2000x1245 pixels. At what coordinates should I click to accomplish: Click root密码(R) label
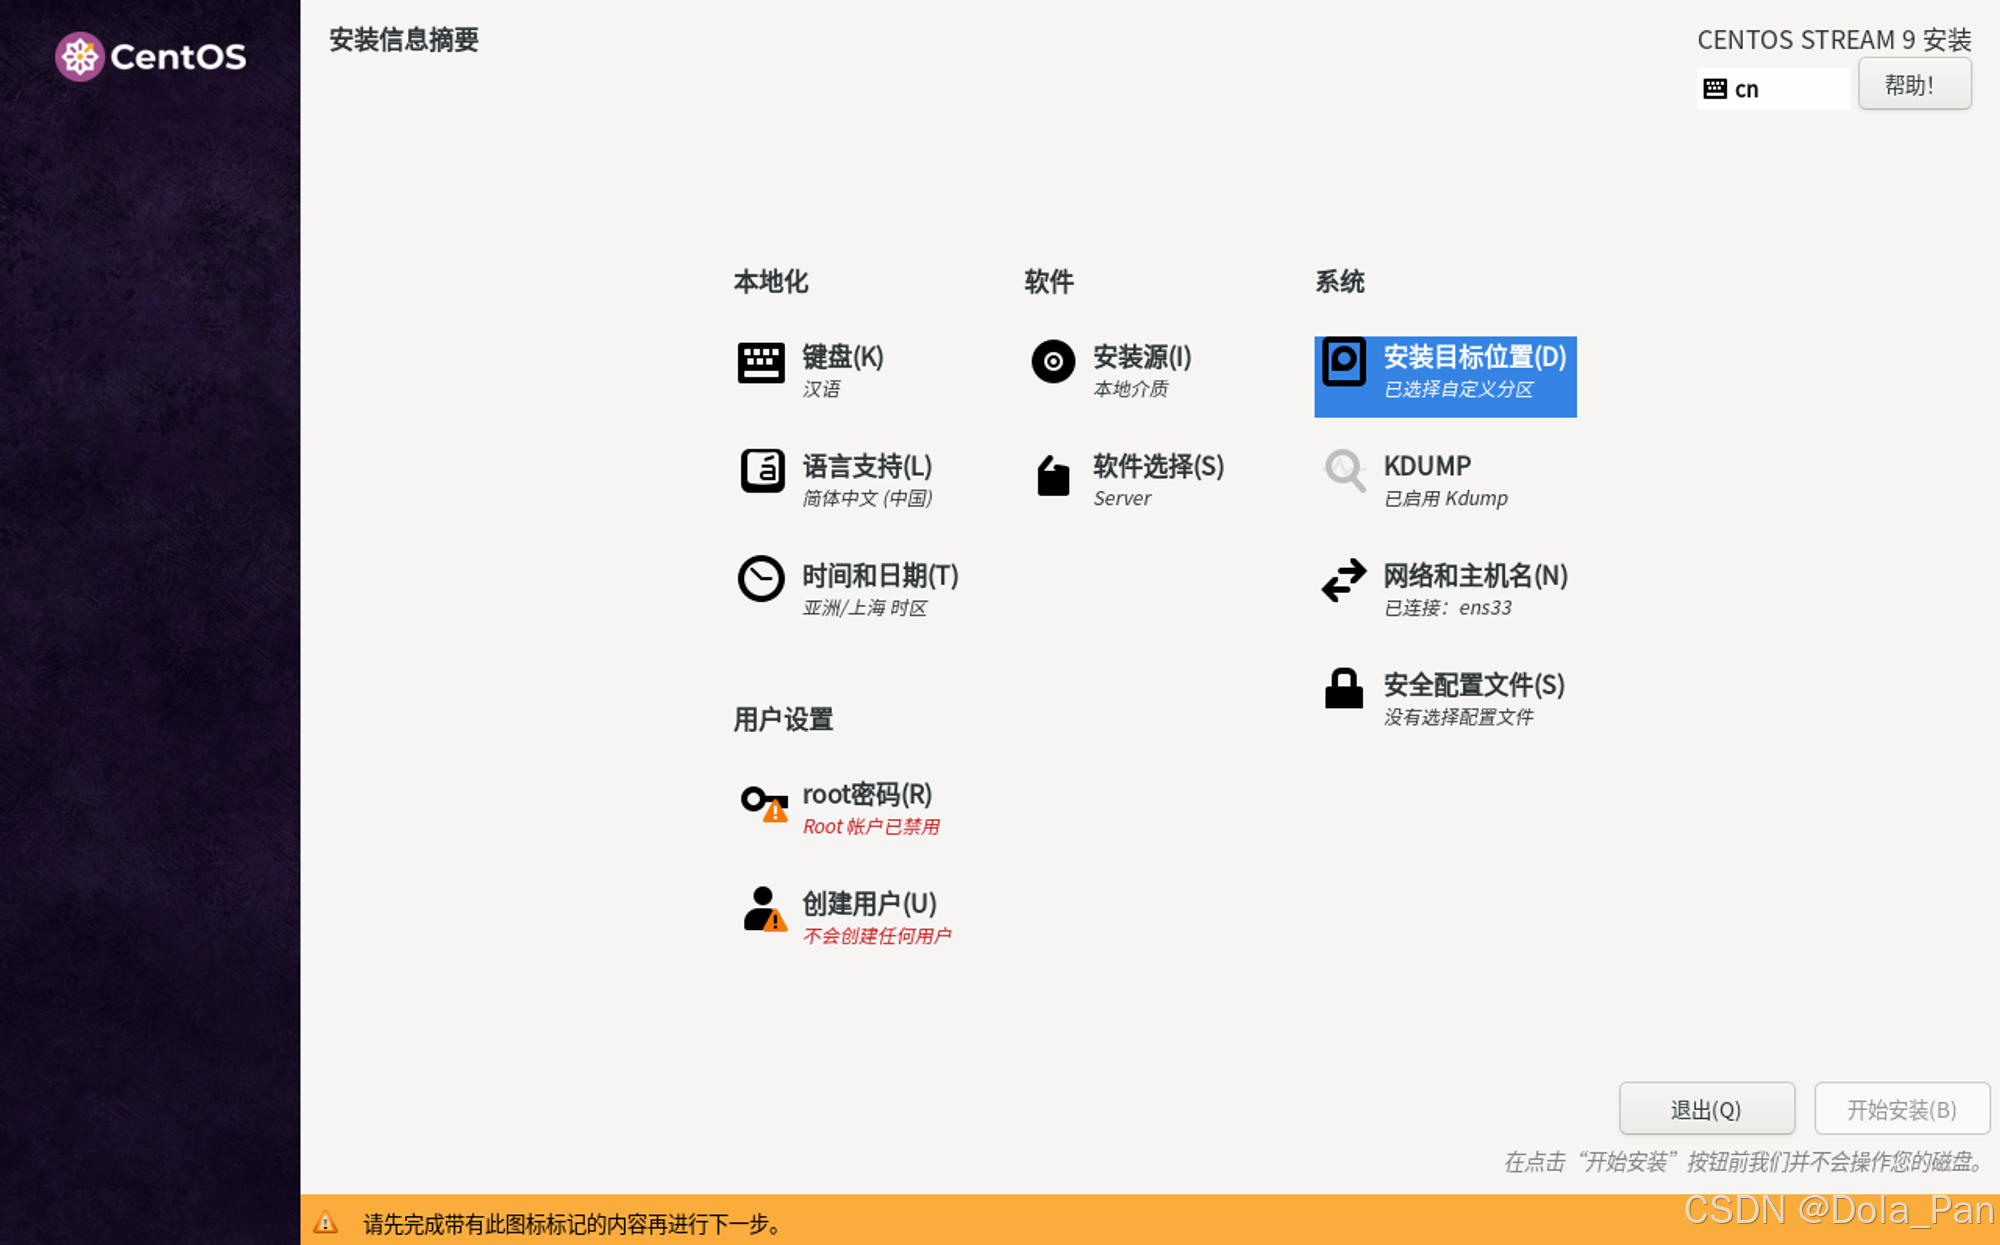867,795
